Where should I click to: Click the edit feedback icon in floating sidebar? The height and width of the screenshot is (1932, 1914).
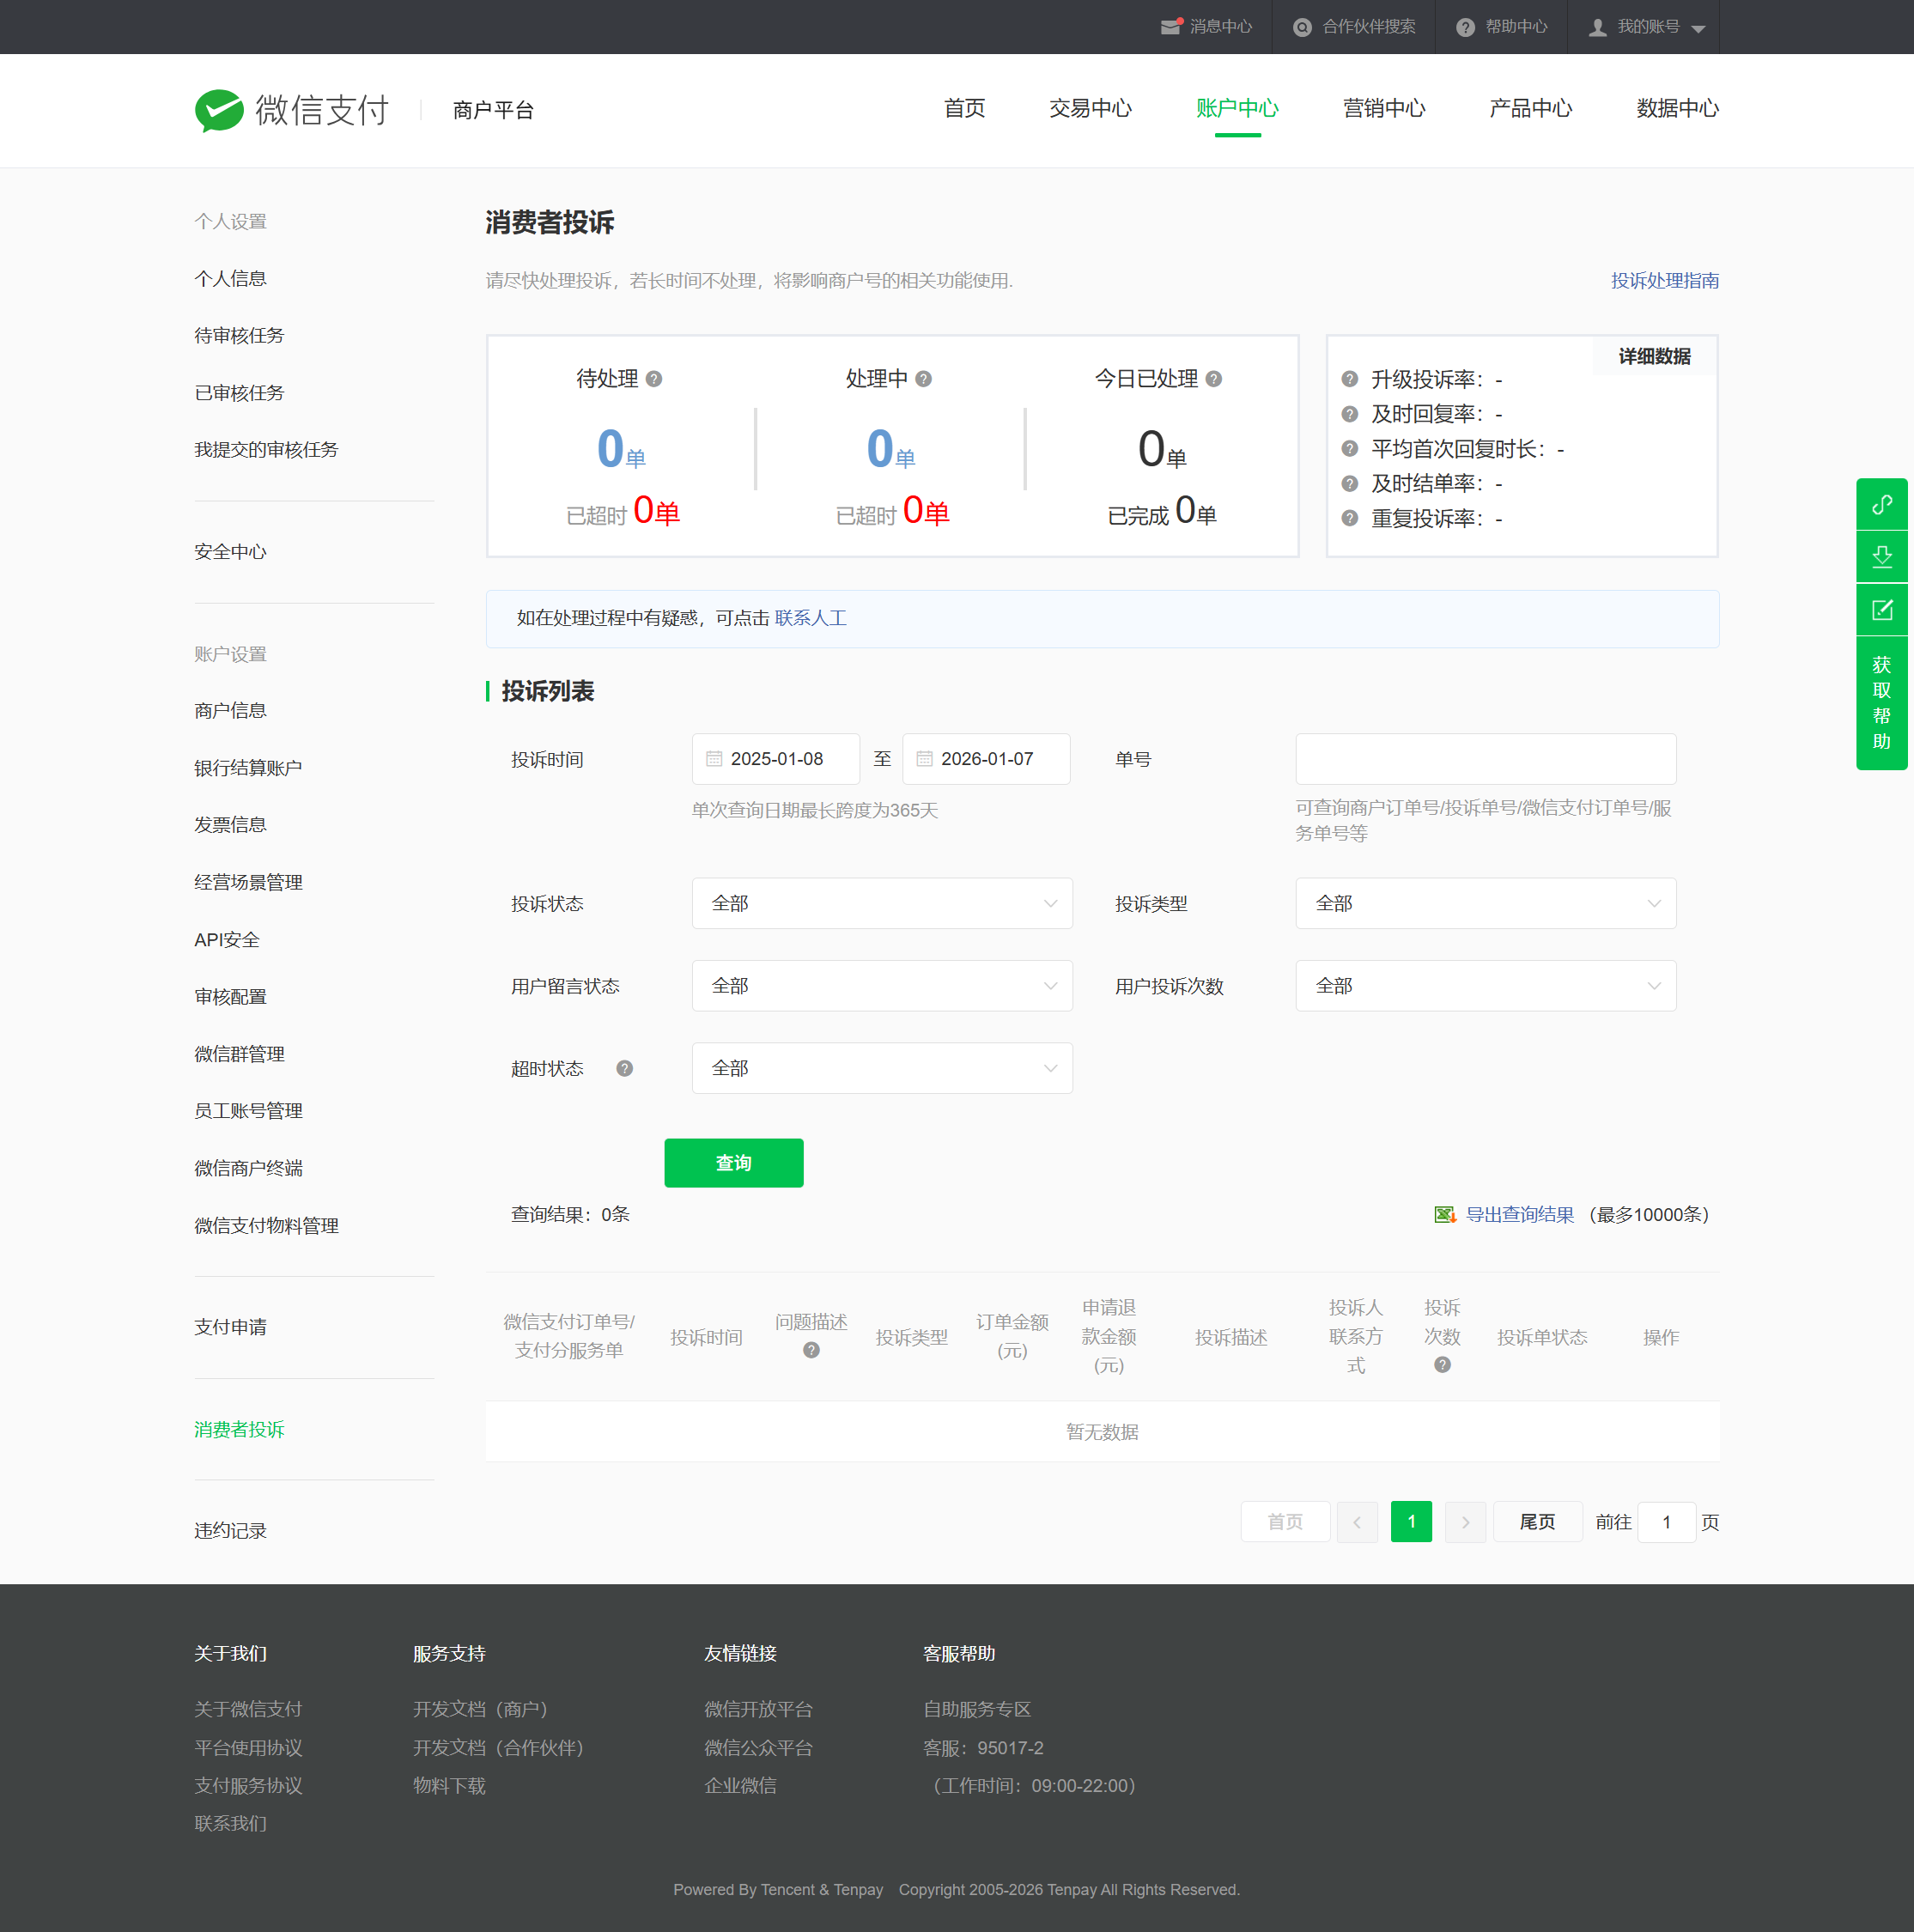1881,609
